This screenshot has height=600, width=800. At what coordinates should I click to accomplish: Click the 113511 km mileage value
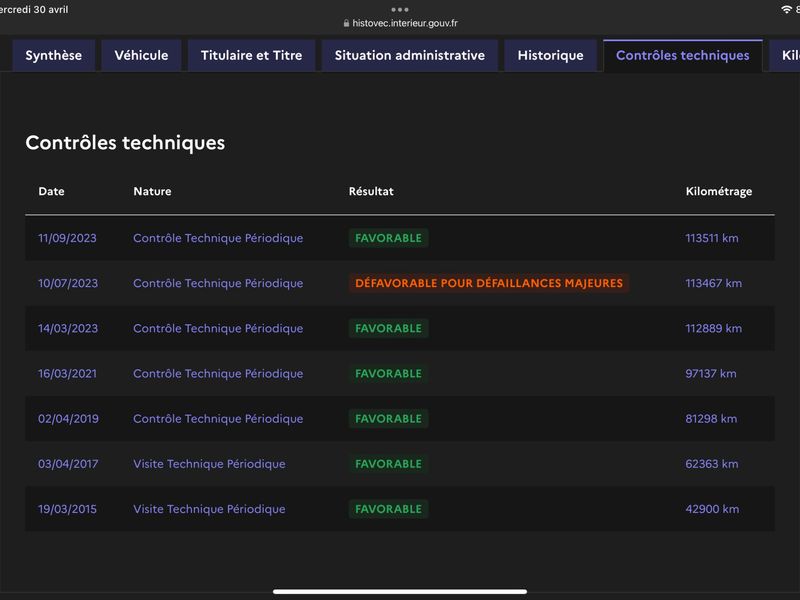click(x=713, y=238)
